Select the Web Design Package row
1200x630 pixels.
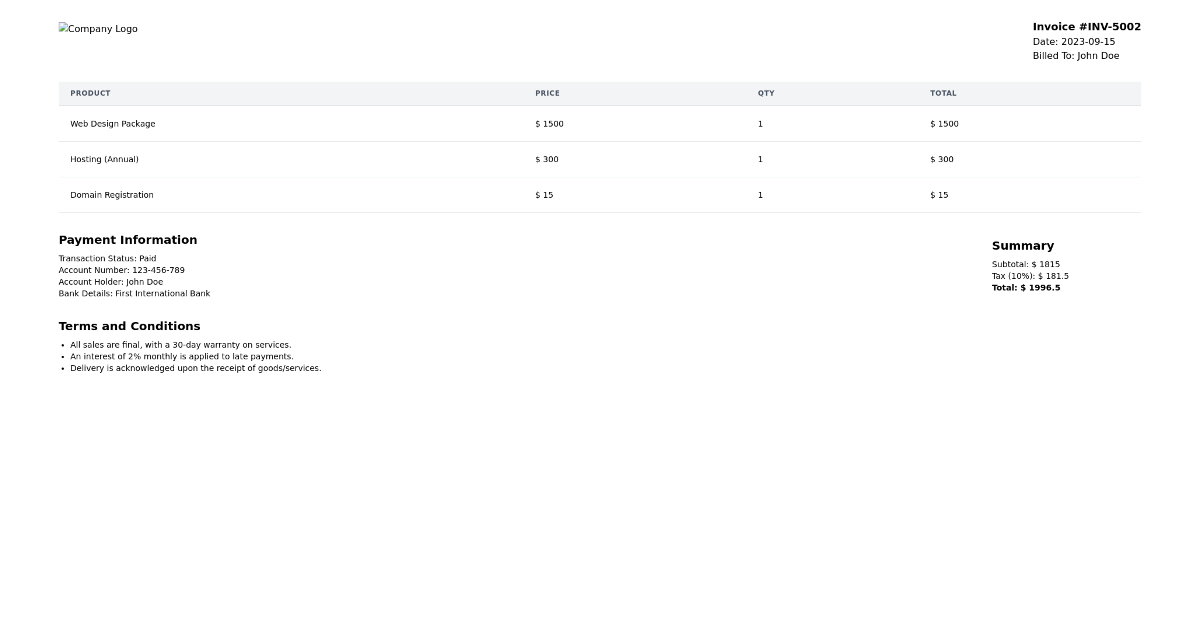(112, 123)
